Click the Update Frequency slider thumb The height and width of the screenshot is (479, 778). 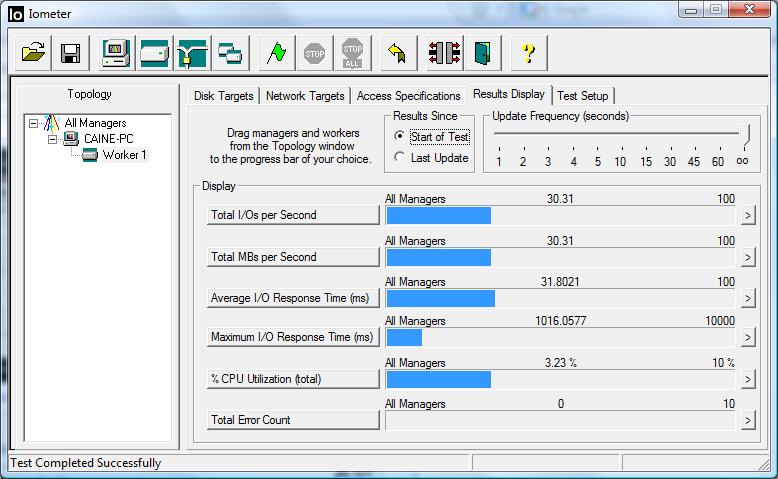pyautogui.click(x=745, y=135)
